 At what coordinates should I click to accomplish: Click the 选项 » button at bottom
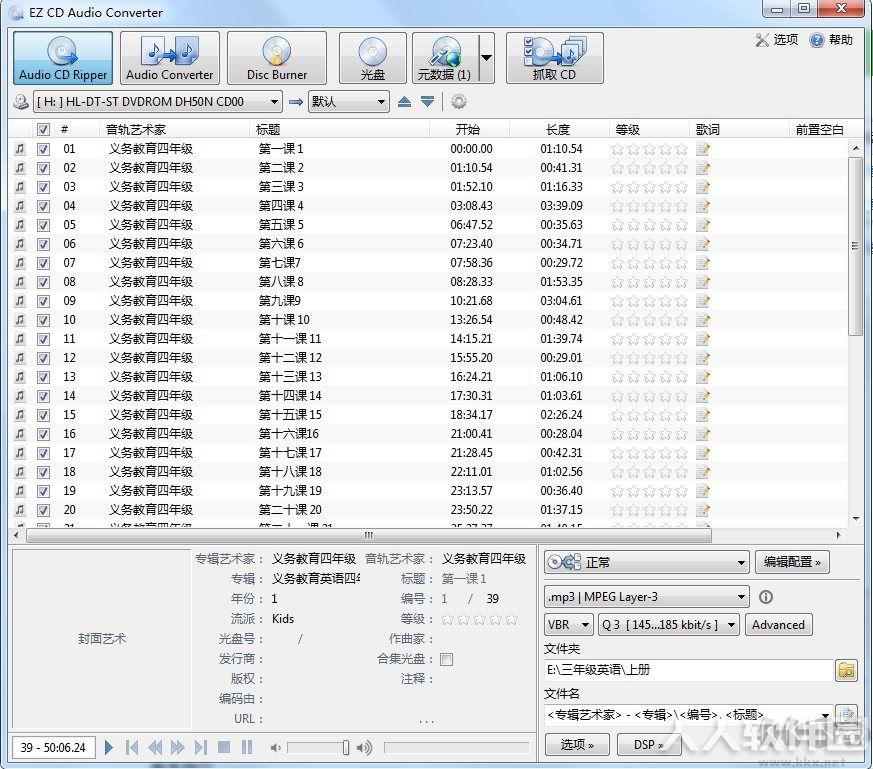[577, 744]
